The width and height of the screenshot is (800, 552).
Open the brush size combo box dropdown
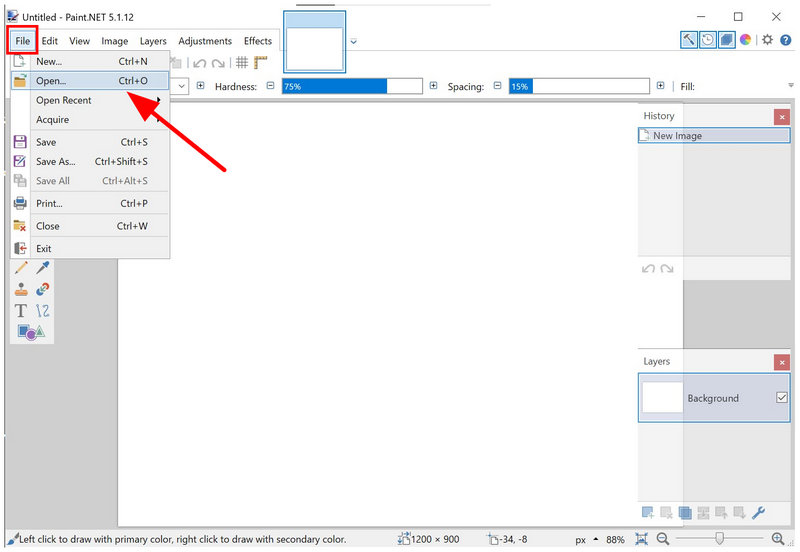coord(182,86)
